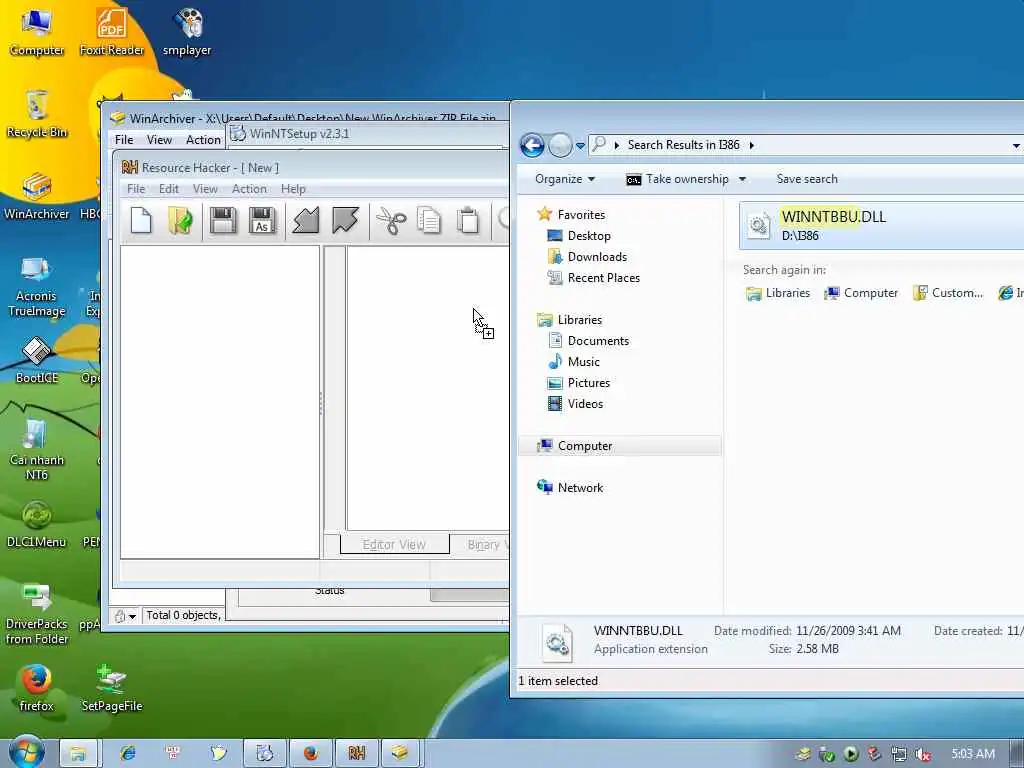Click the Save floppy icon in Resource Hacker

[223, 220]
